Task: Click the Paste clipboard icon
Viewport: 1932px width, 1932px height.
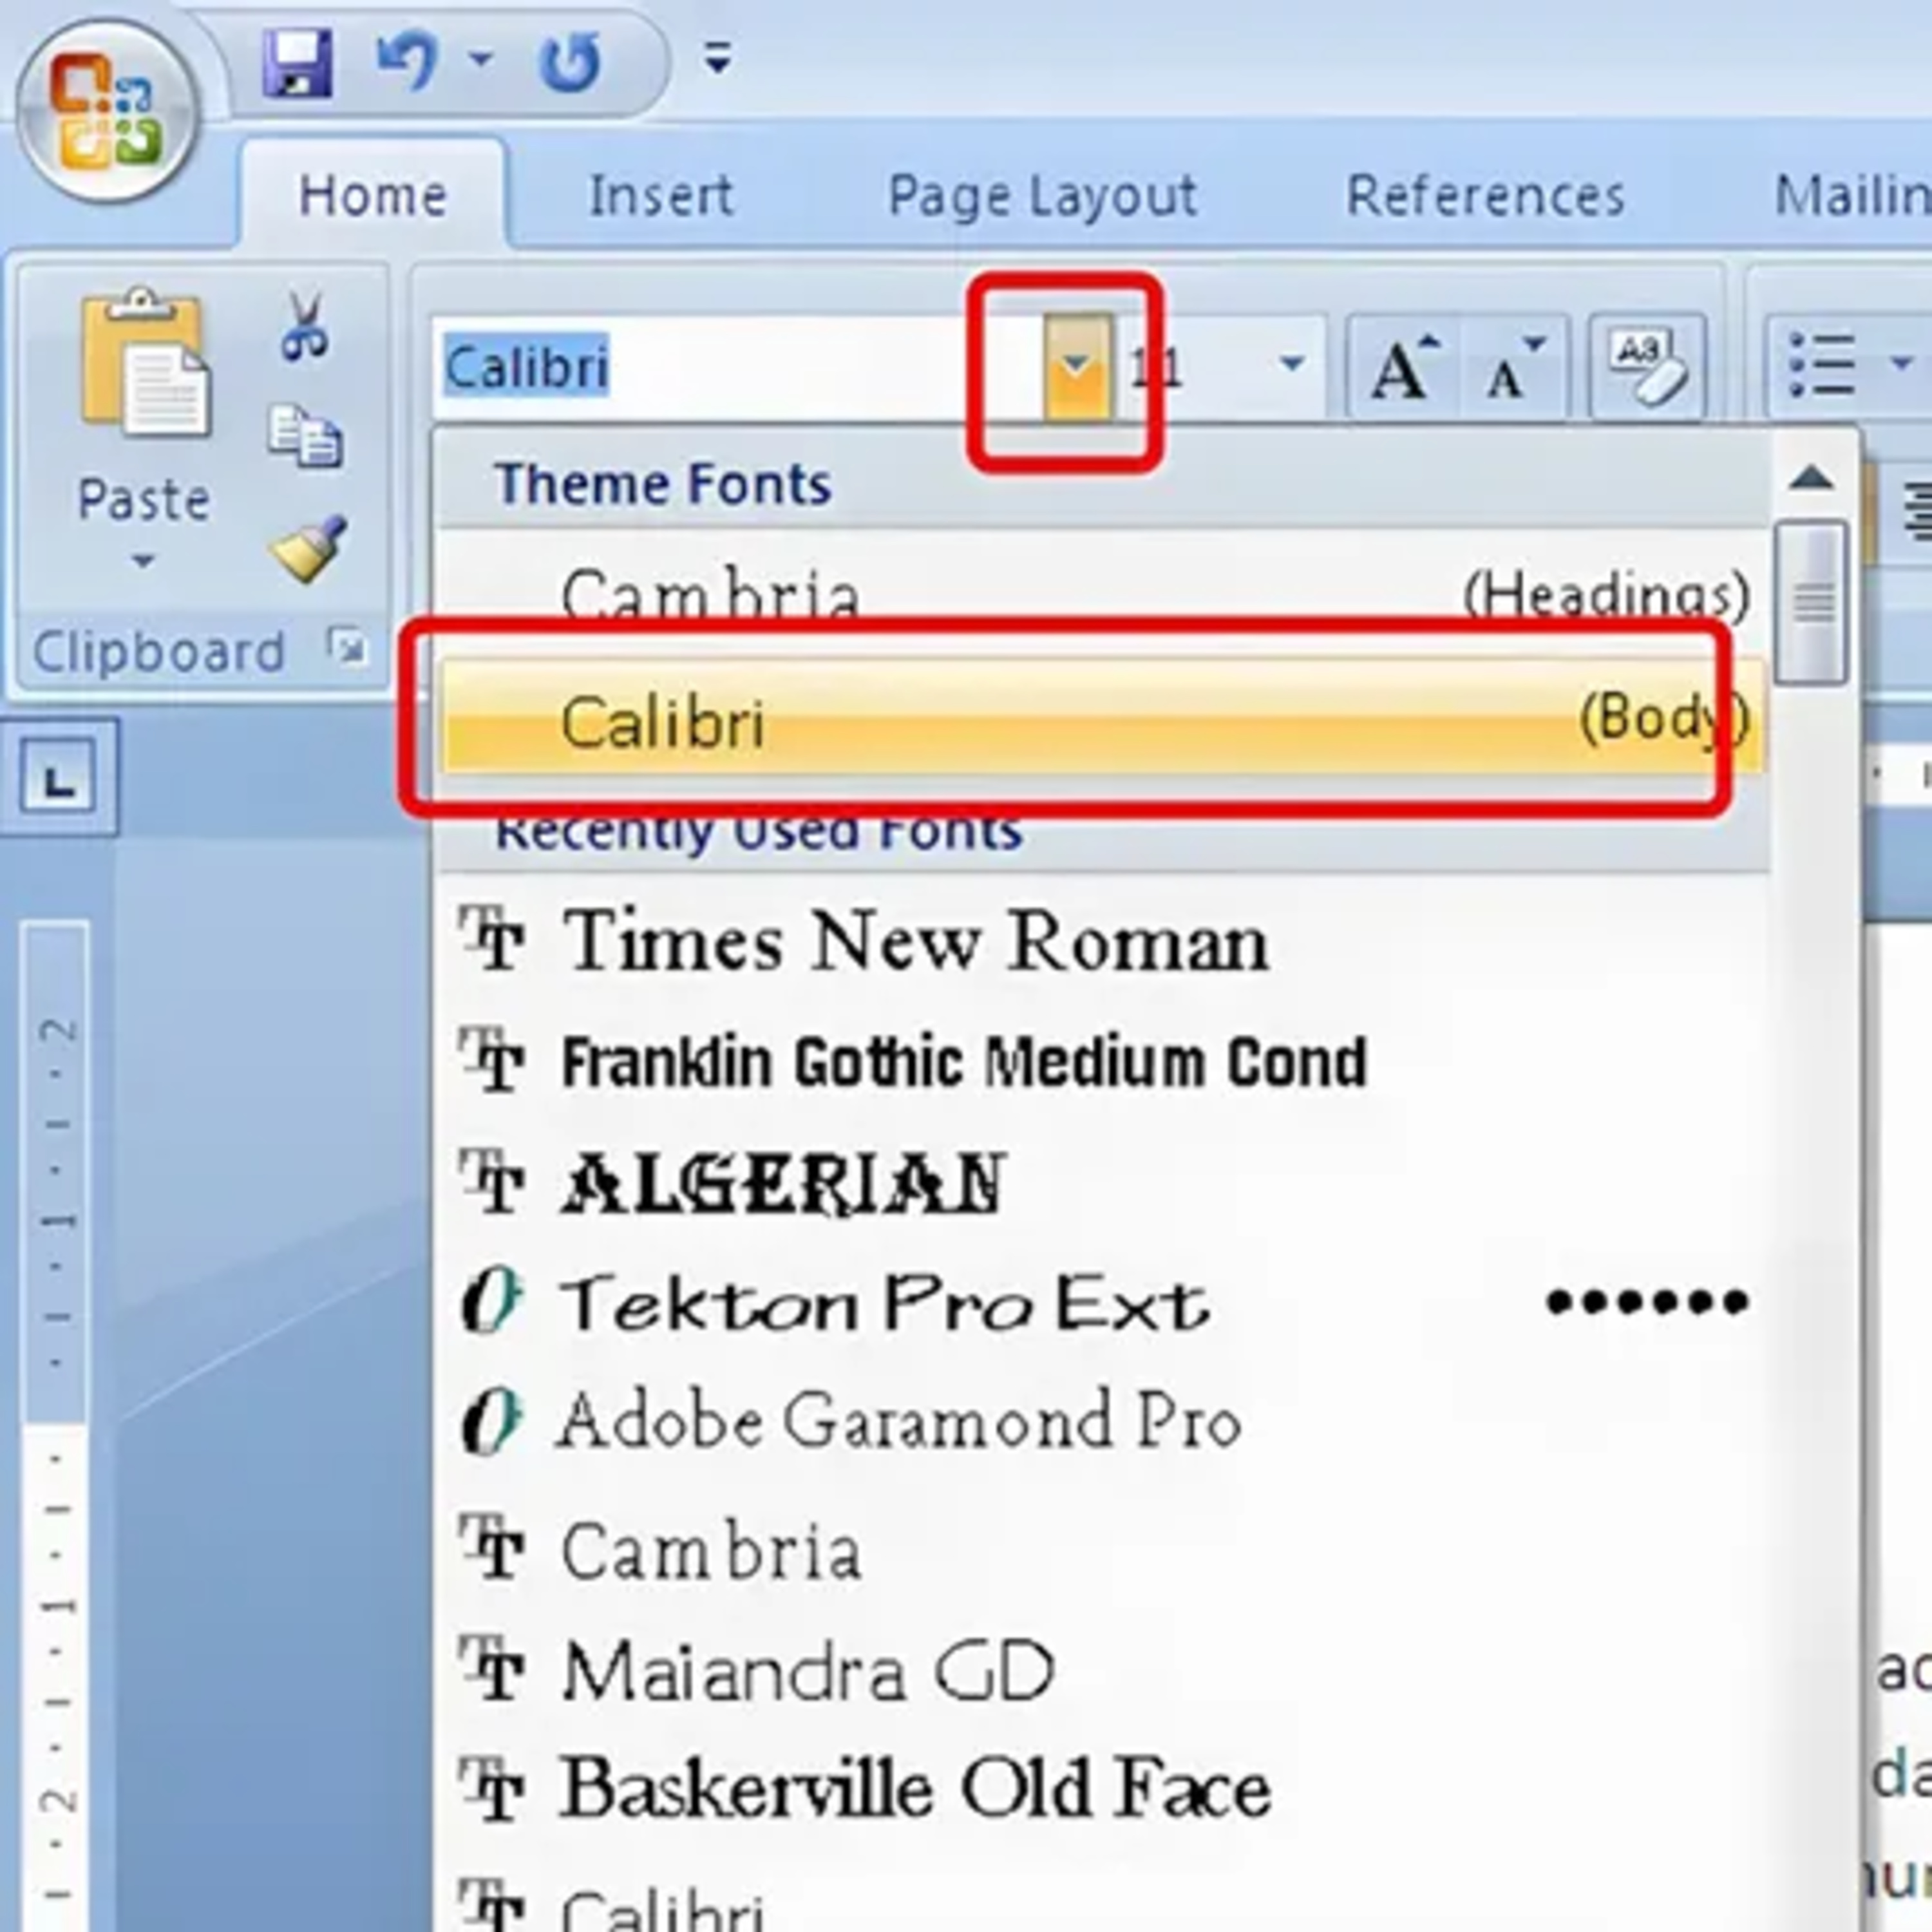Action: pyautogui.click(x=146, y=362)
